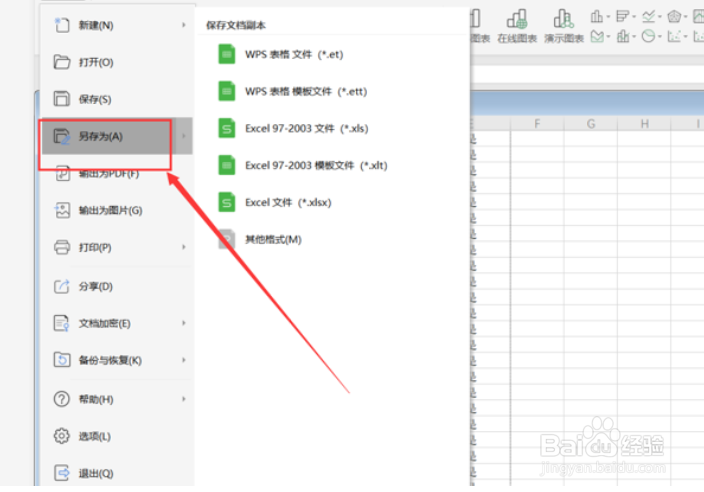The image size is (704, 492).
Task: Click the 在线图表 online chart icon
Action: point(517,19)
